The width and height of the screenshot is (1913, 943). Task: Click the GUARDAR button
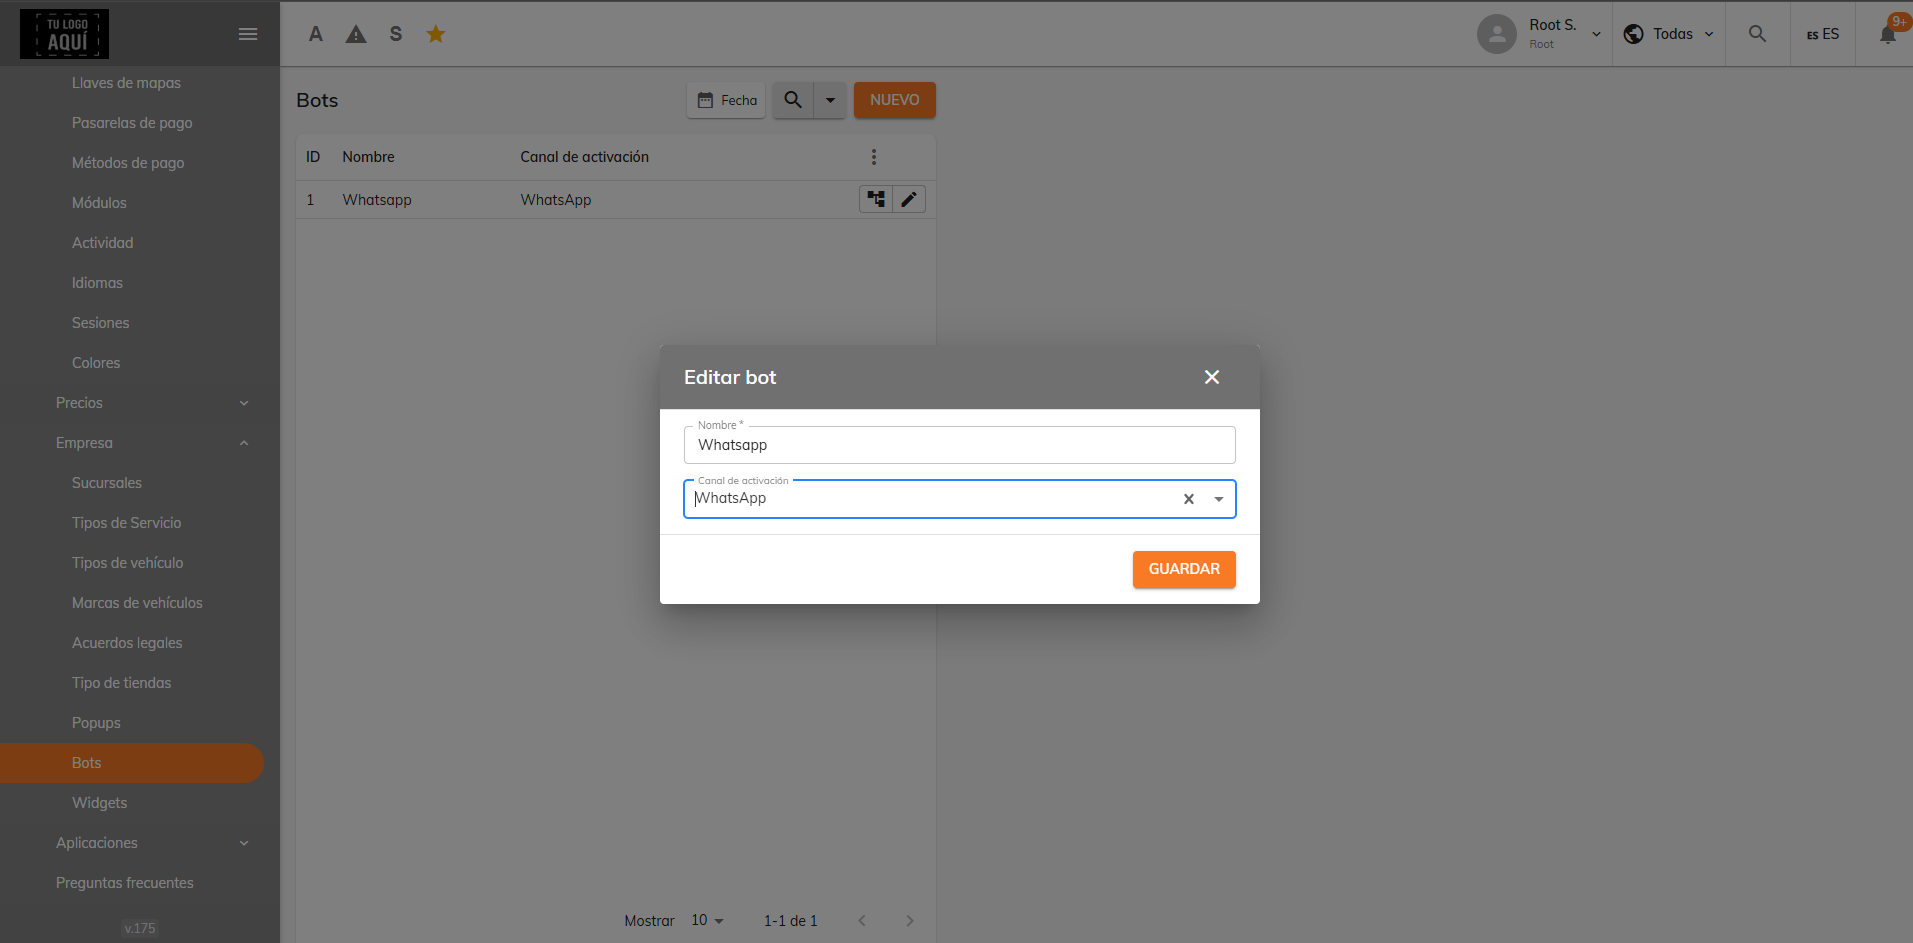click(1184, 569)
